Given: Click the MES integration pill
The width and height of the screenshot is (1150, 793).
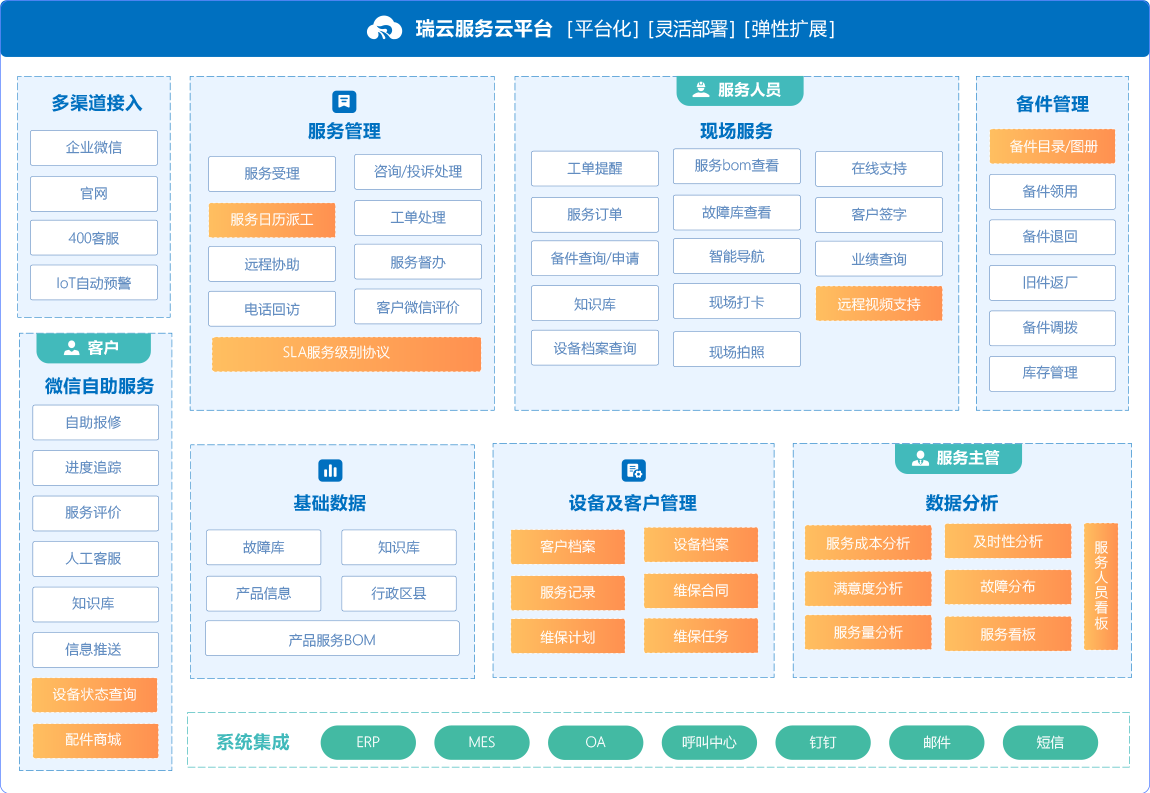Looking at the screenshot, I should click(482, 742).
